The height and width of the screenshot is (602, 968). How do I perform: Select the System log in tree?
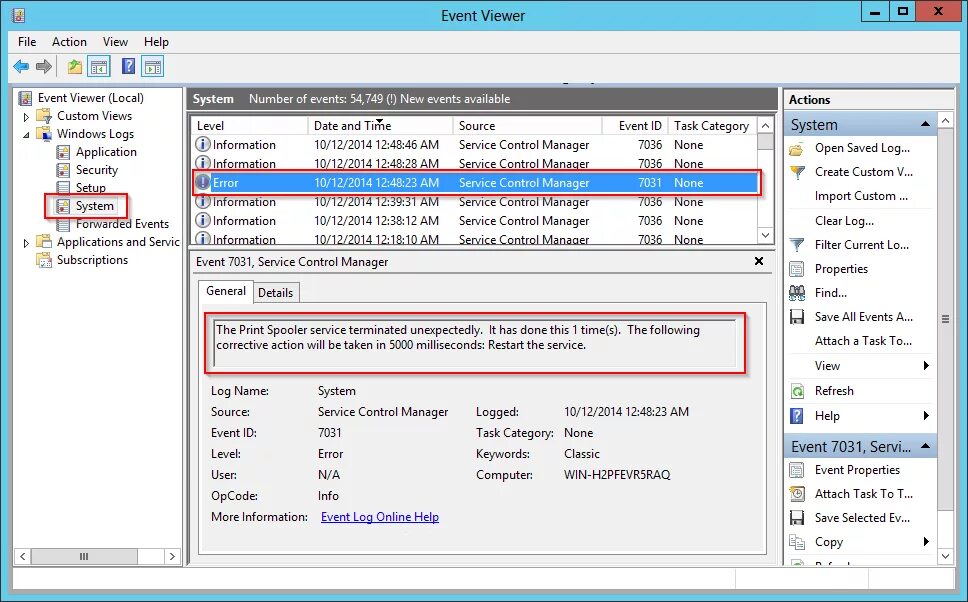[x=94, y=206]
